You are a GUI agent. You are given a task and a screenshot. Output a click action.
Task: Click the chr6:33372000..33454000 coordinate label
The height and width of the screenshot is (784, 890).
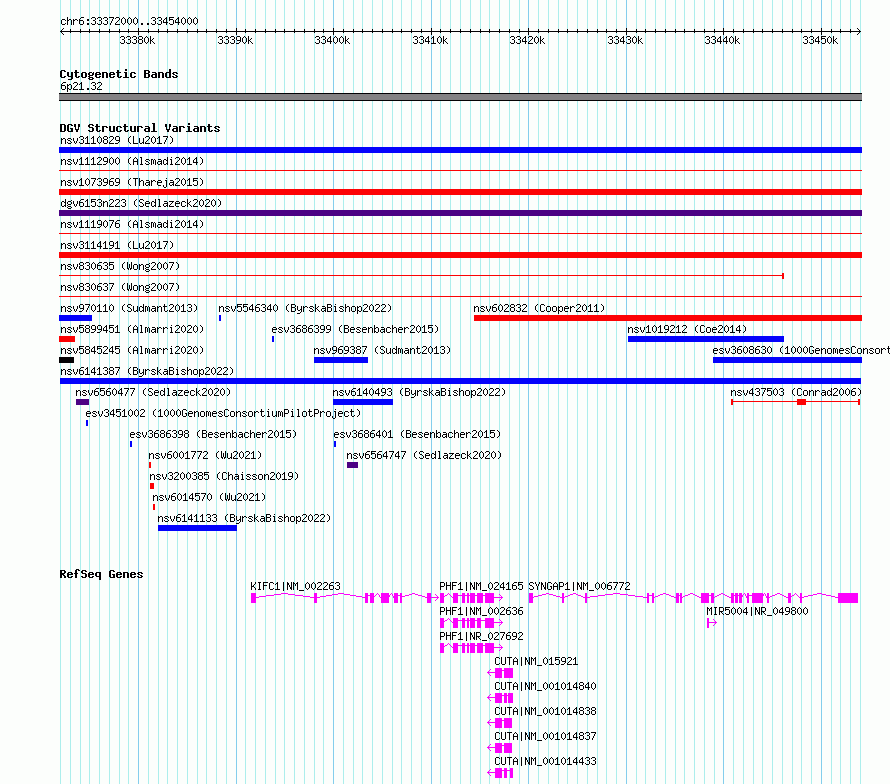tap(129, 22)
